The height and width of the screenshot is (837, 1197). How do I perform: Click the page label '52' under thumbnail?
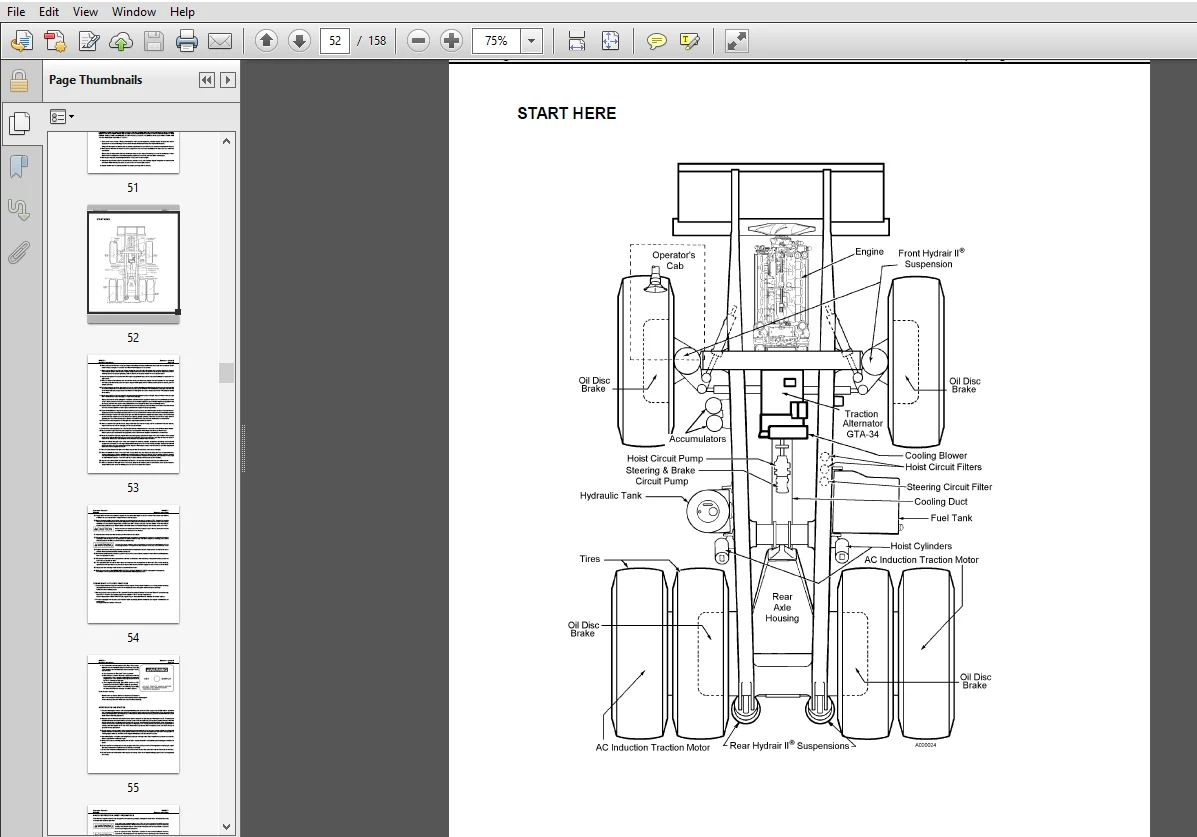(133, 338)
